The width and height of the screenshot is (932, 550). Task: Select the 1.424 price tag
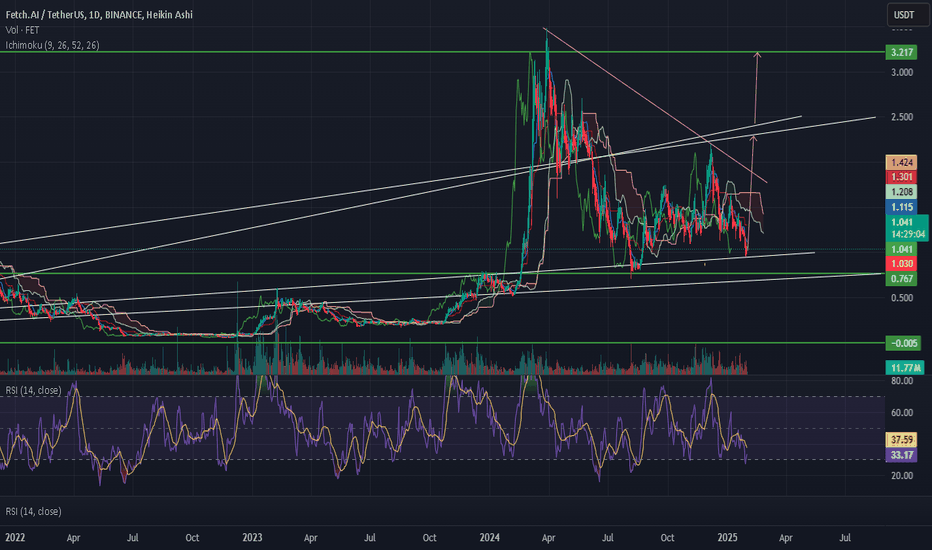(902, 162)
